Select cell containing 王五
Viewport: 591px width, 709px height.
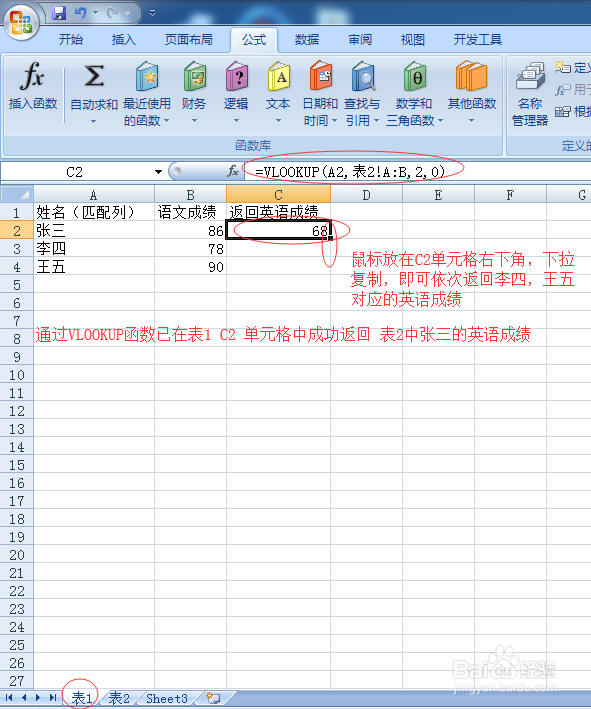click(x=94, y=267)
